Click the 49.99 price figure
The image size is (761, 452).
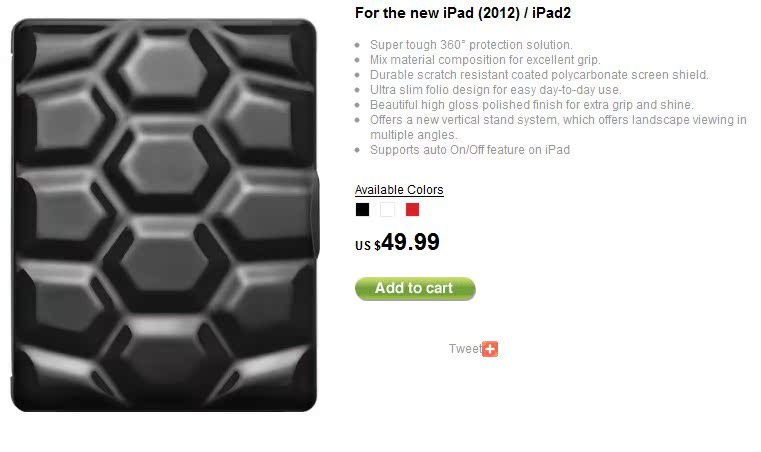(x=410, y=242)
